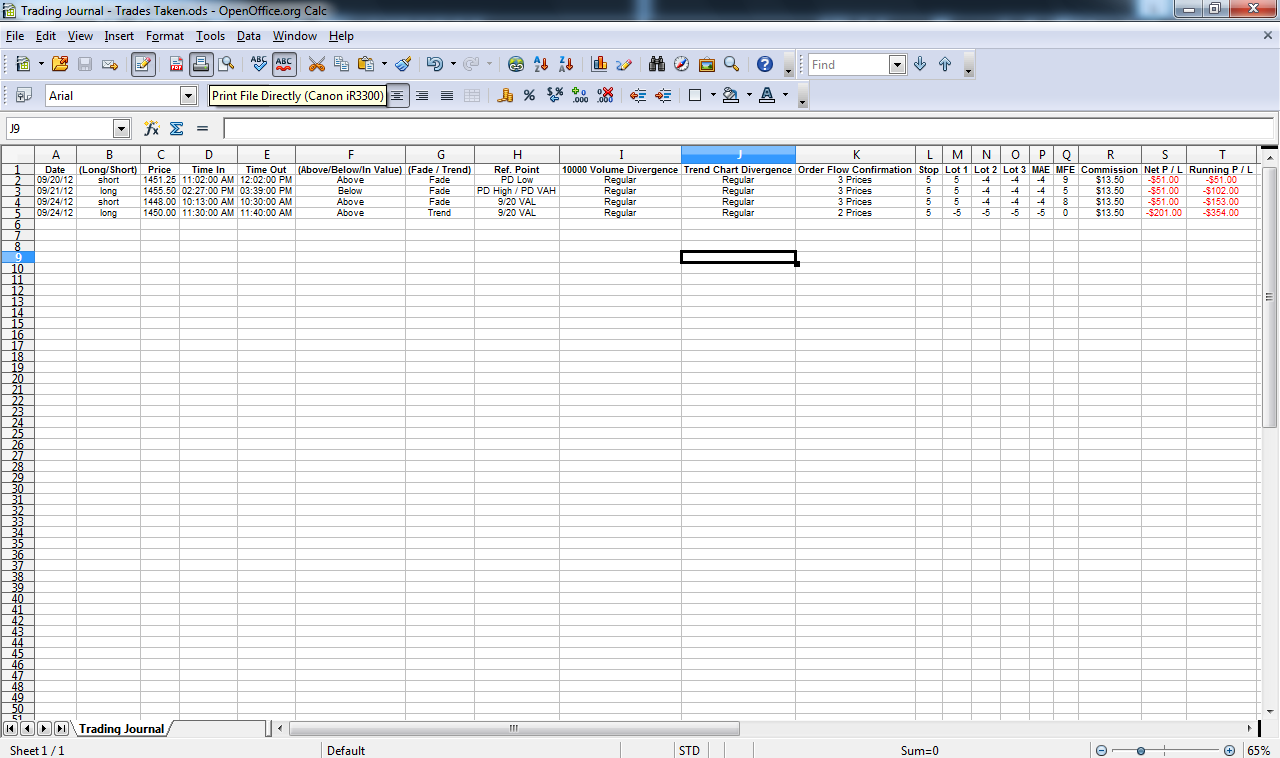Insert Sum function with sigma
Viewport: 1280px width, 758px height.
177,128
